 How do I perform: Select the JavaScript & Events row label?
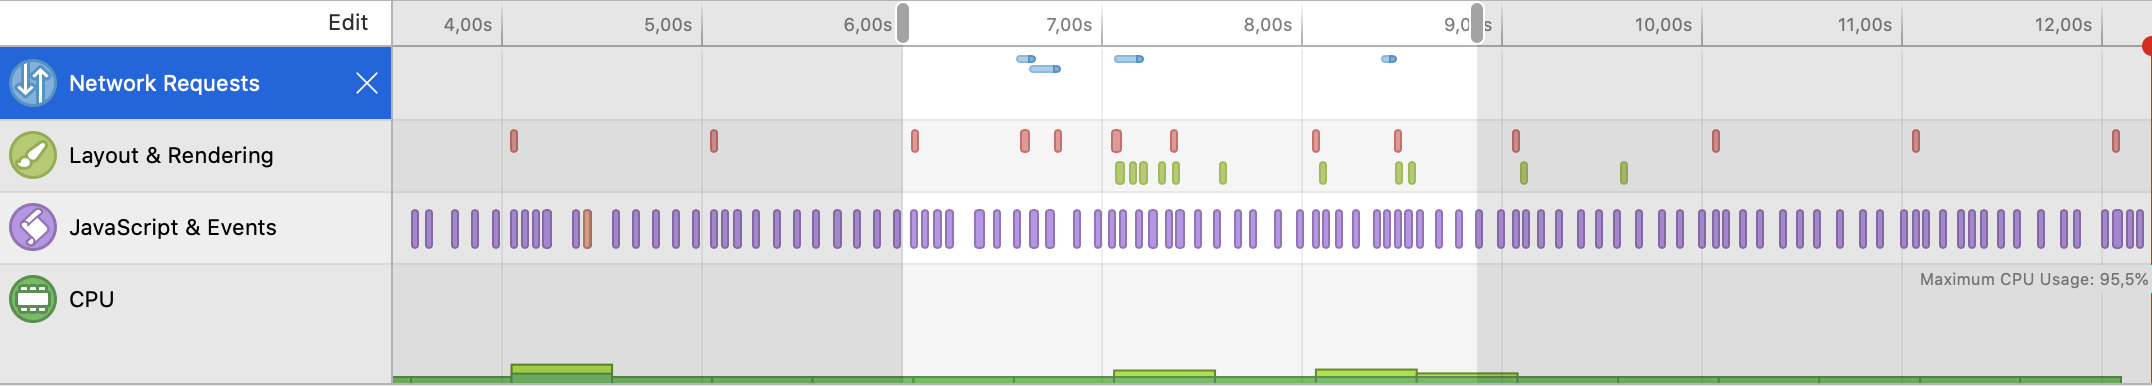[x=173, y=227]
